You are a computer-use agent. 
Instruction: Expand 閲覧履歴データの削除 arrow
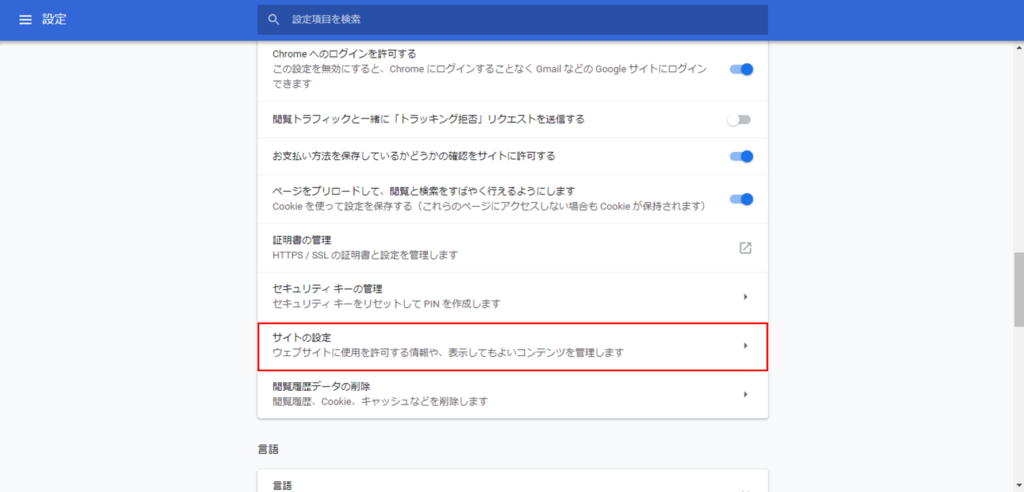tap(745, 395)
